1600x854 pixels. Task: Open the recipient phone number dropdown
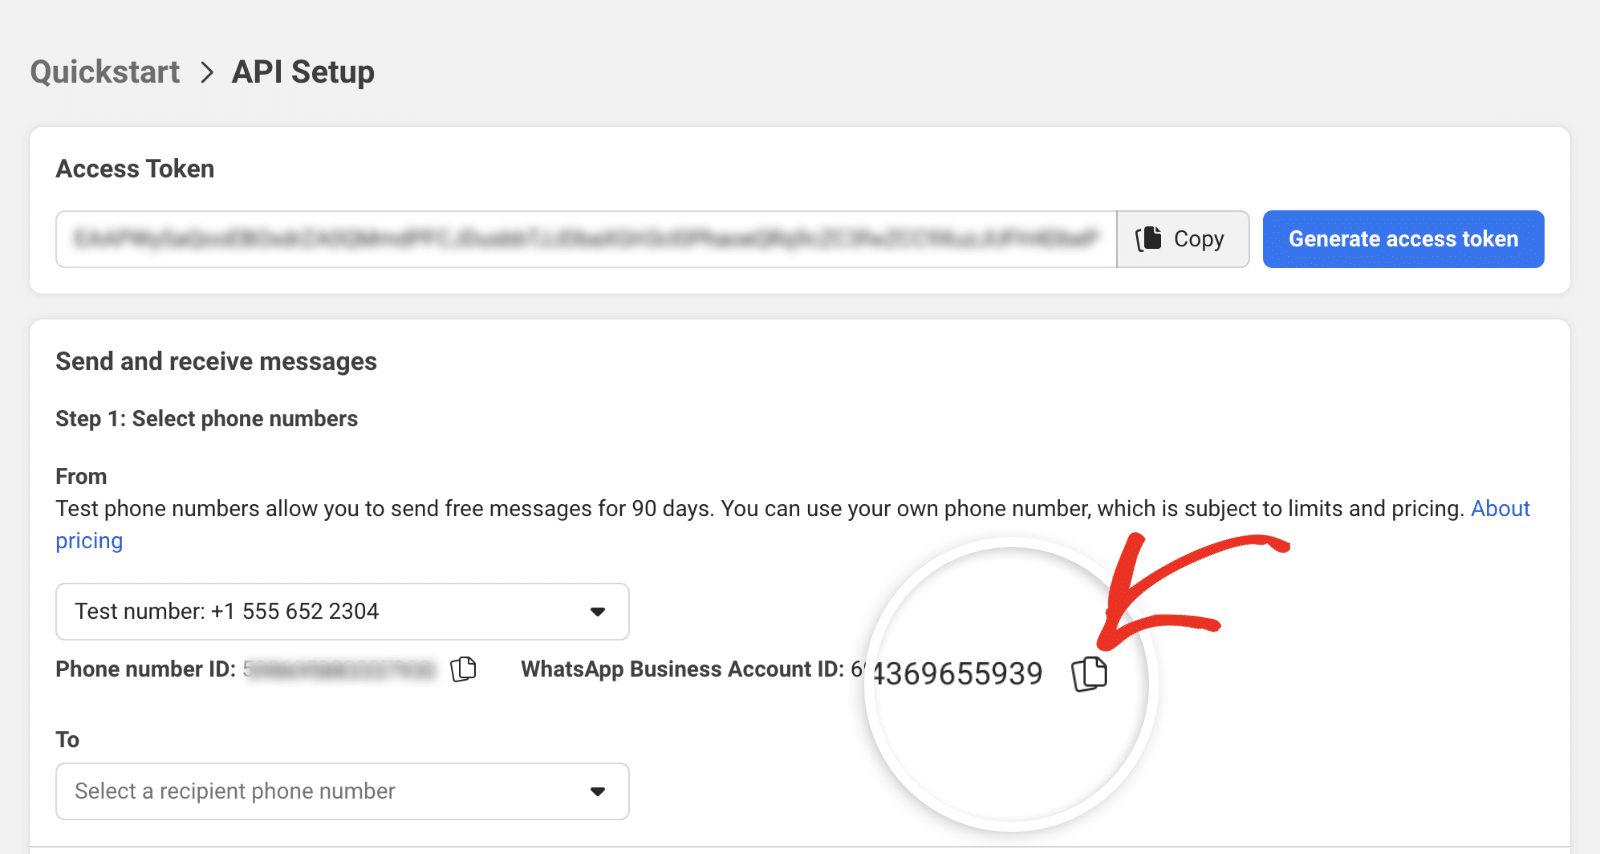(x=342, y=791)
